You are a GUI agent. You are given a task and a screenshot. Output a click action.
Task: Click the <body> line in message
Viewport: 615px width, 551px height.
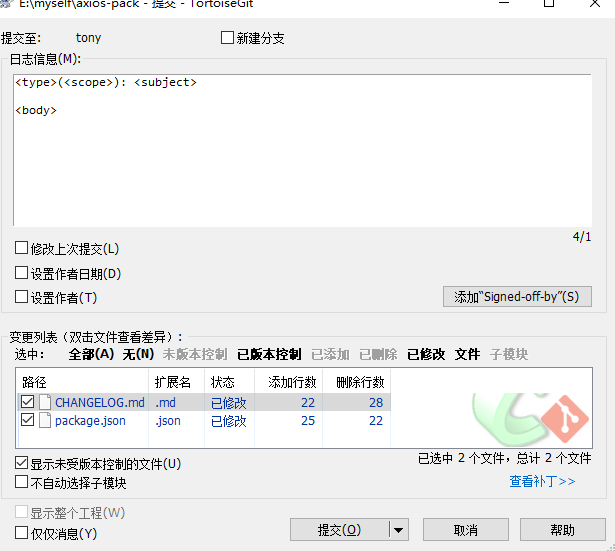click(36, 110)
